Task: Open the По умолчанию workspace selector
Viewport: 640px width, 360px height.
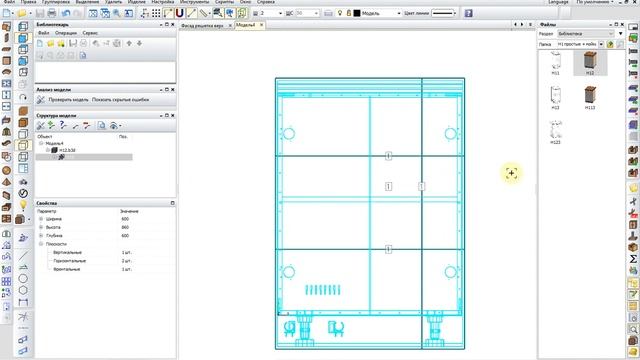Action: [595, 2]
